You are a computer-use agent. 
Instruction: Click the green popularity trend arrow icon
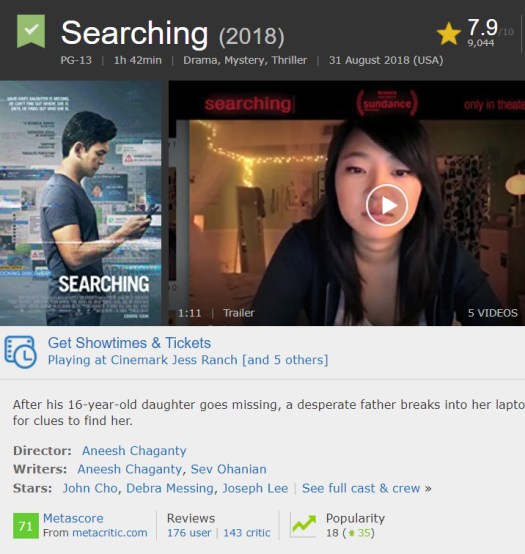[x=303, y=525]
